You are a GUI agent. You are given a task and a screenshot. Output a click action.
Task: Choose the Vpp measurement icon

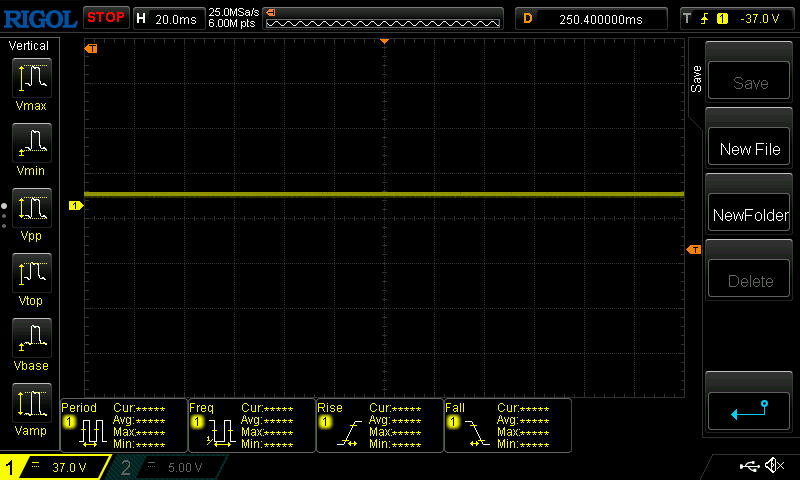(31, 208)
